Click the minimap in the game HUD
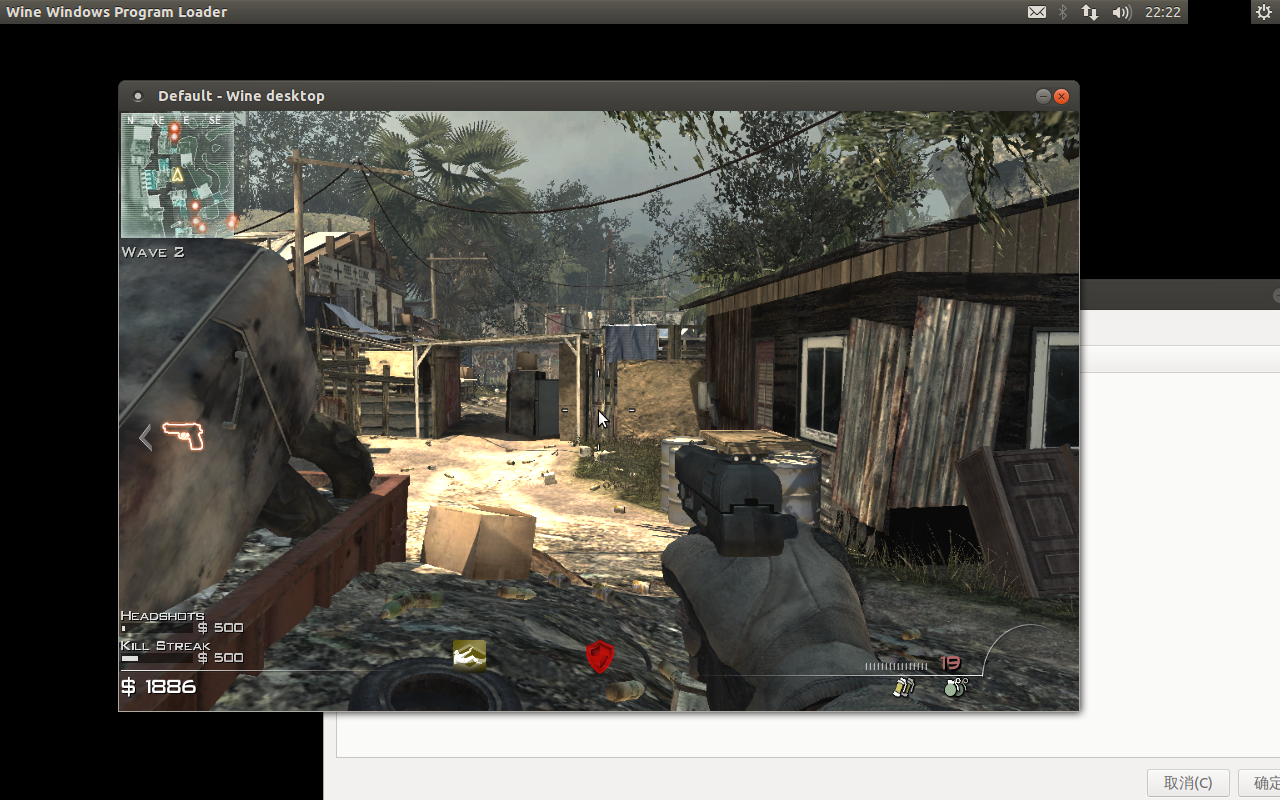This screenshot has width=1280, height=800. click(177, 175)
